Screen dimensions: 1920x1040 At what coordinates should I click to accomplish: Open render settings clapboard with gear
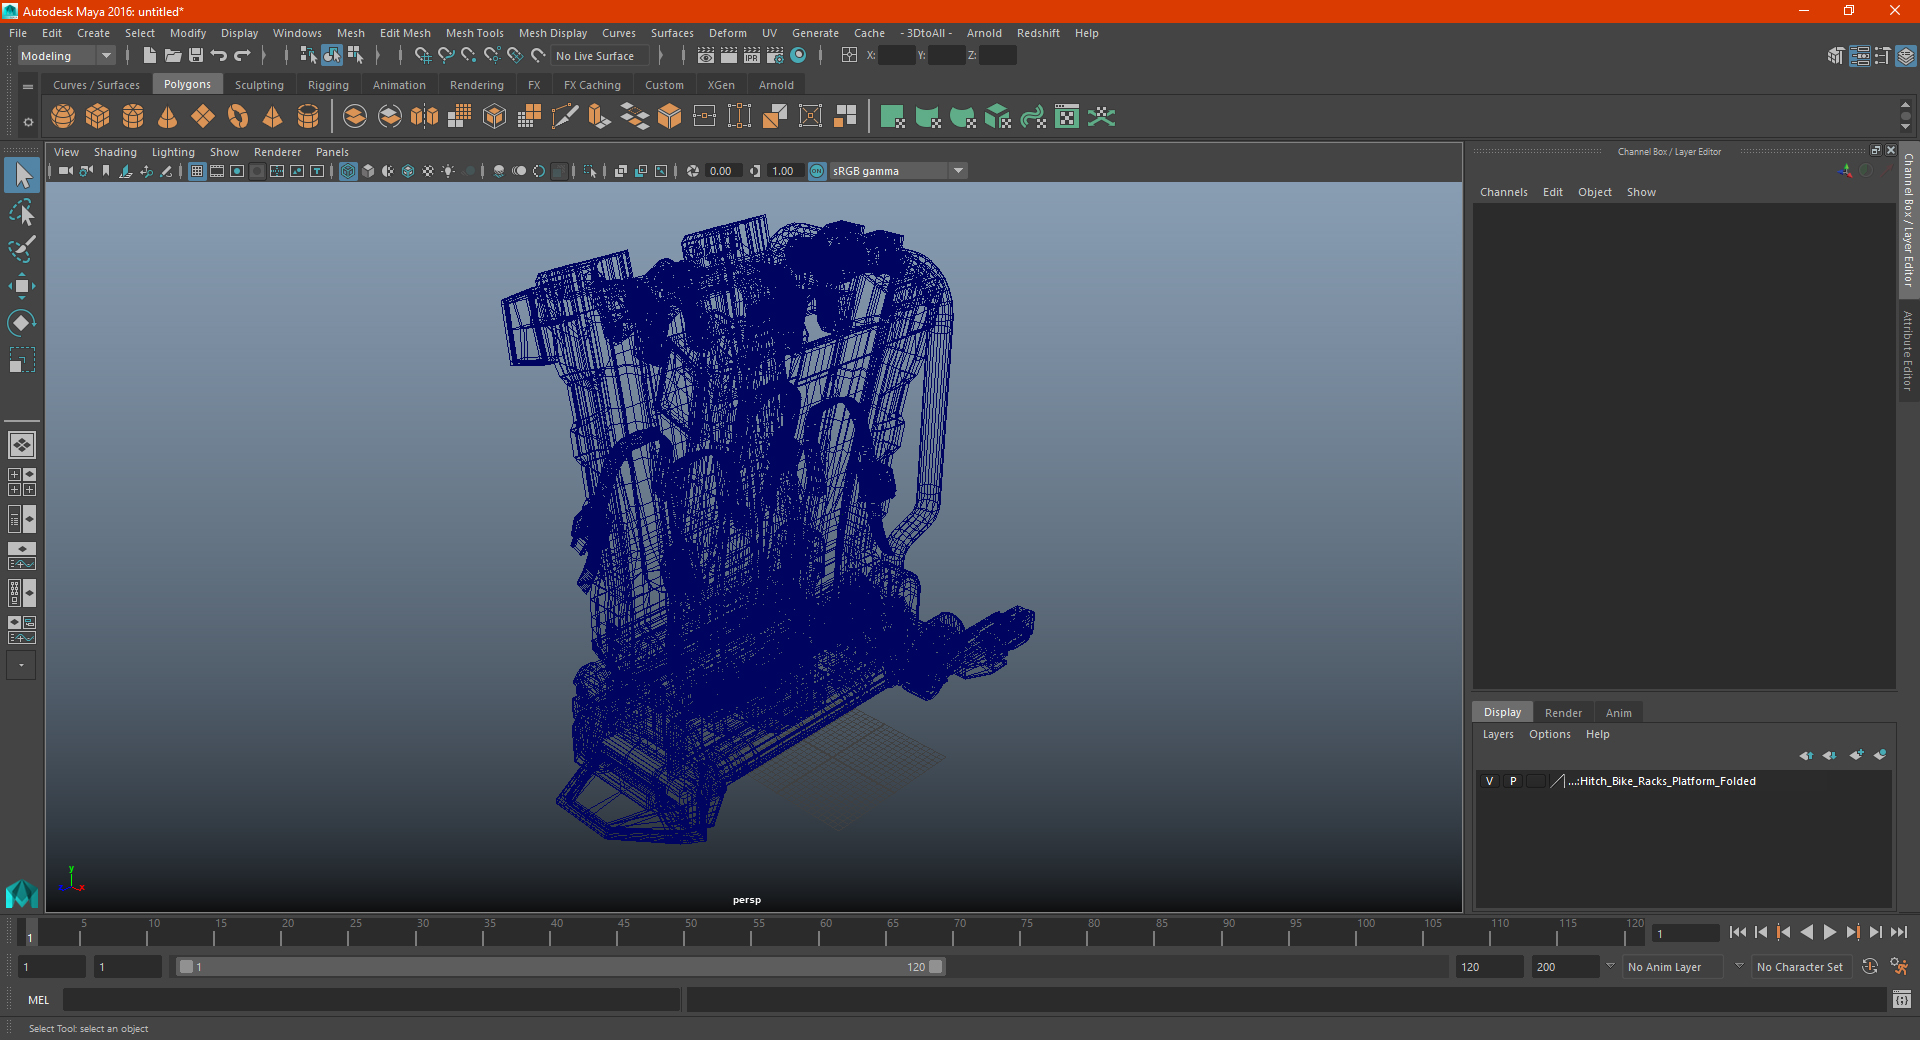pos(775,56)
